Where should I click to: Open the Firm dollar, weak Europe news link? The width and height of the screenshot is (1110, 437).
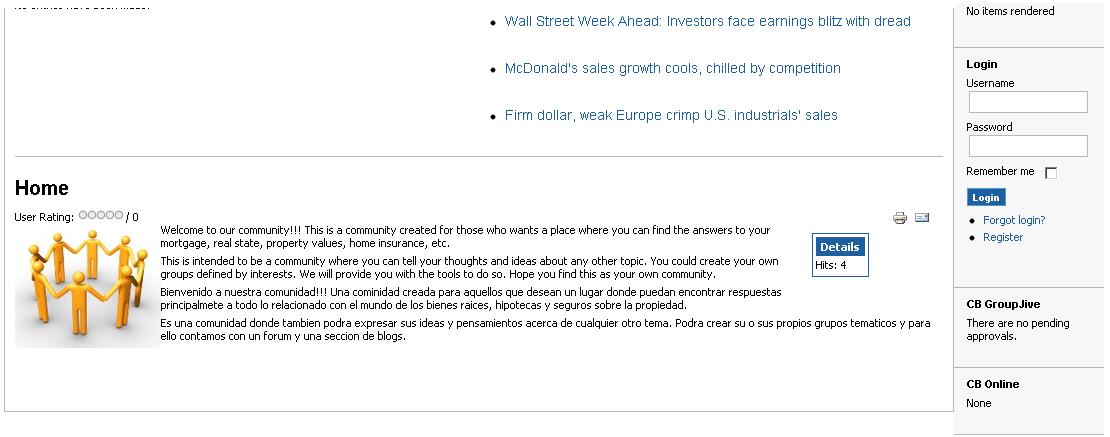coord(671,115)
